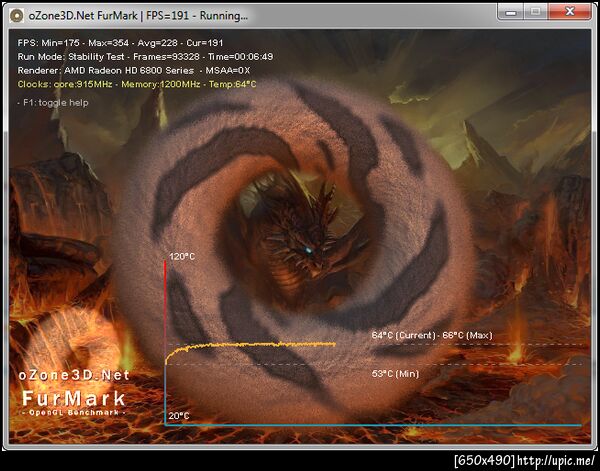Click the 'Clocks: core:915MHz' line

137,84
